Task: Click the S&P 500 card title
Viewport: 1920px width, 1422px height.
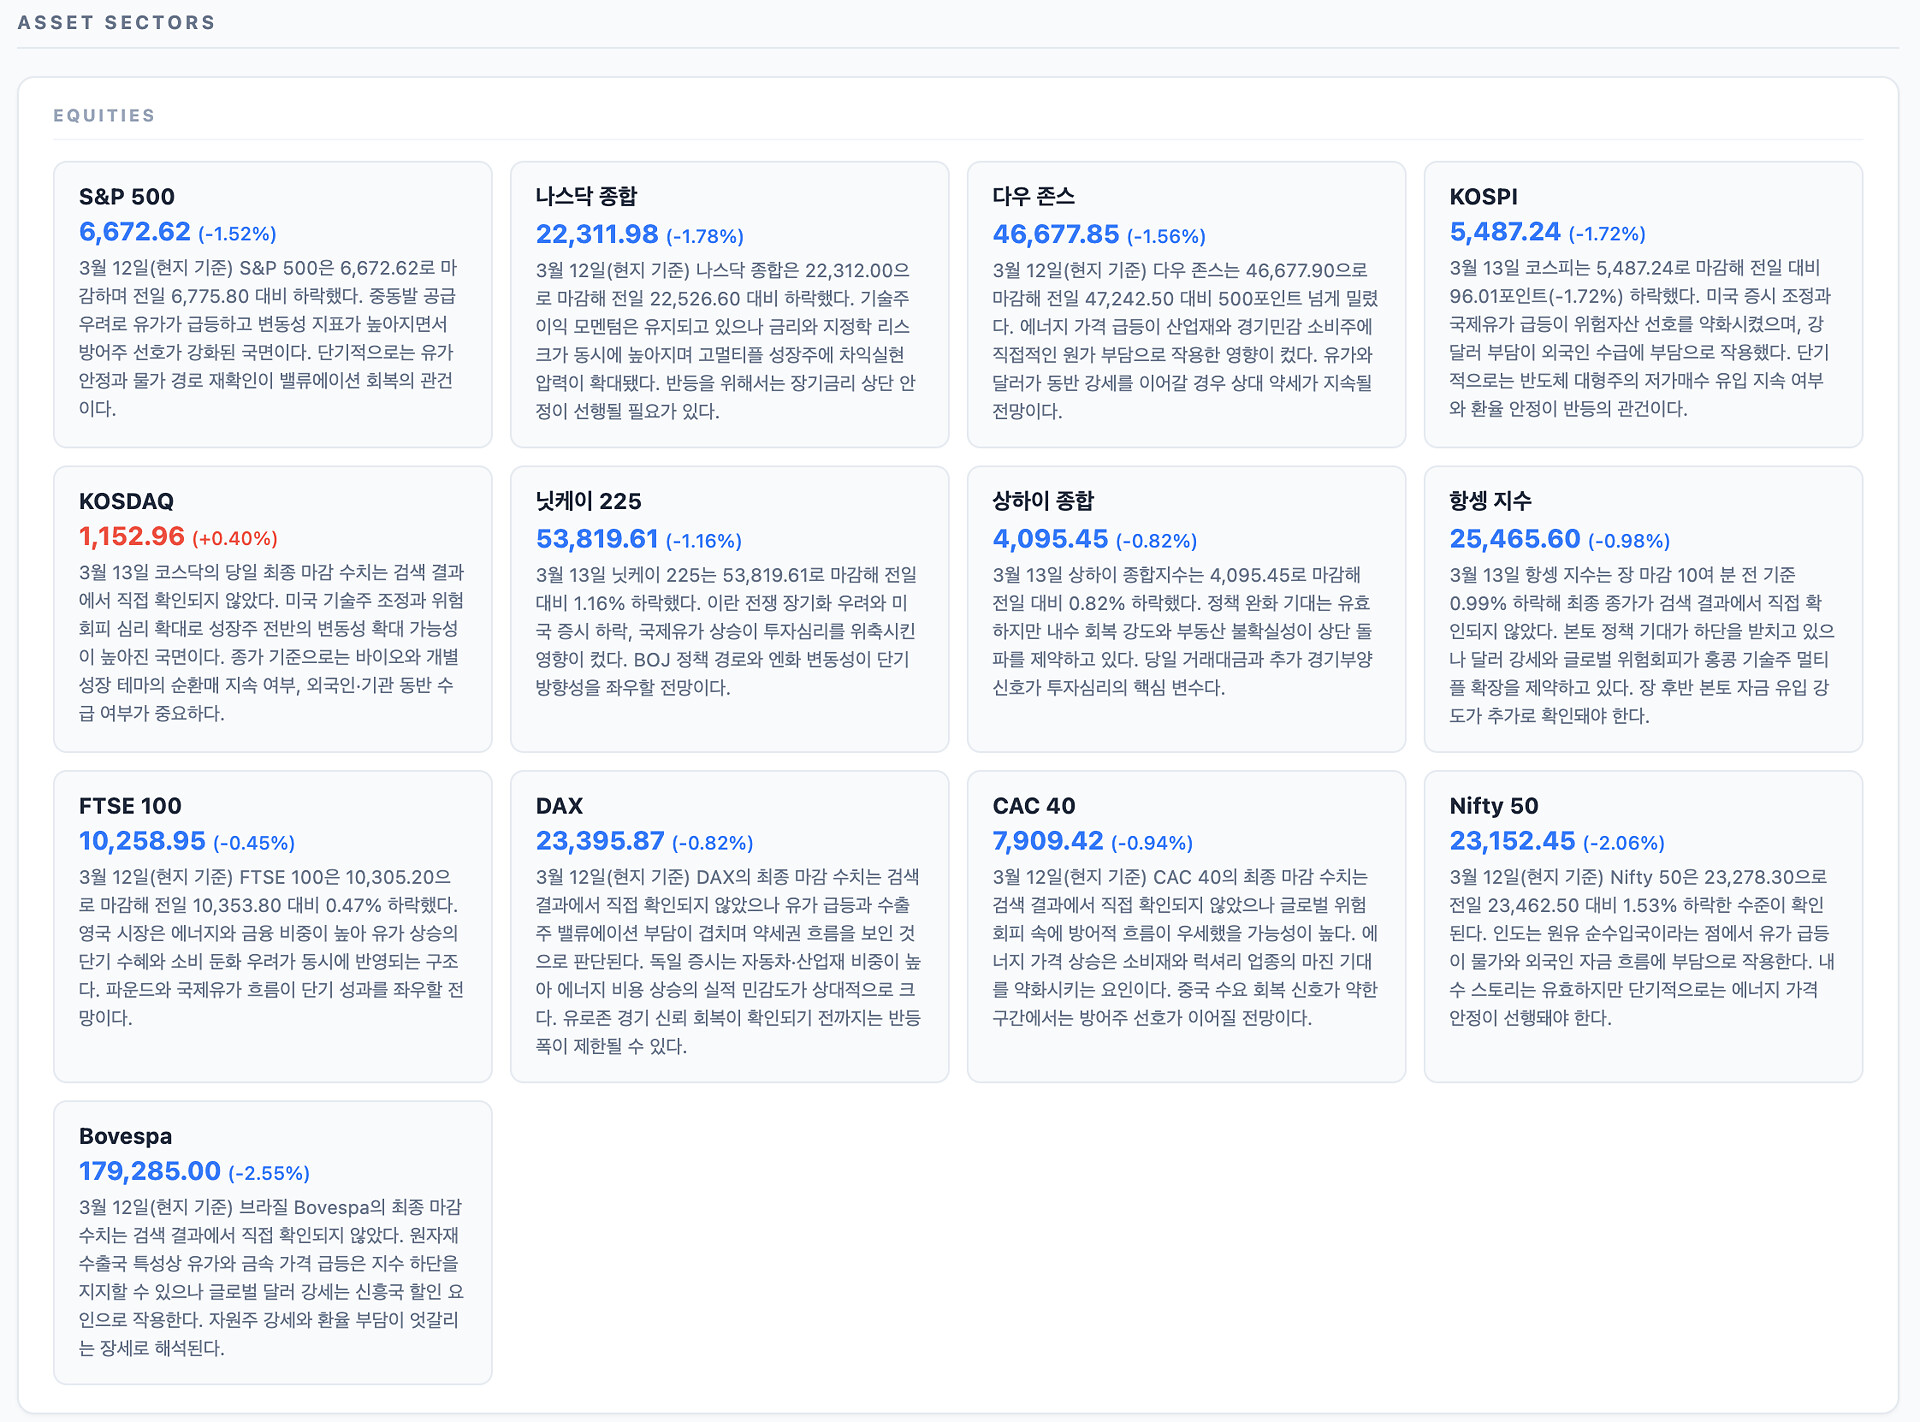Action: [x=126, y=196]
